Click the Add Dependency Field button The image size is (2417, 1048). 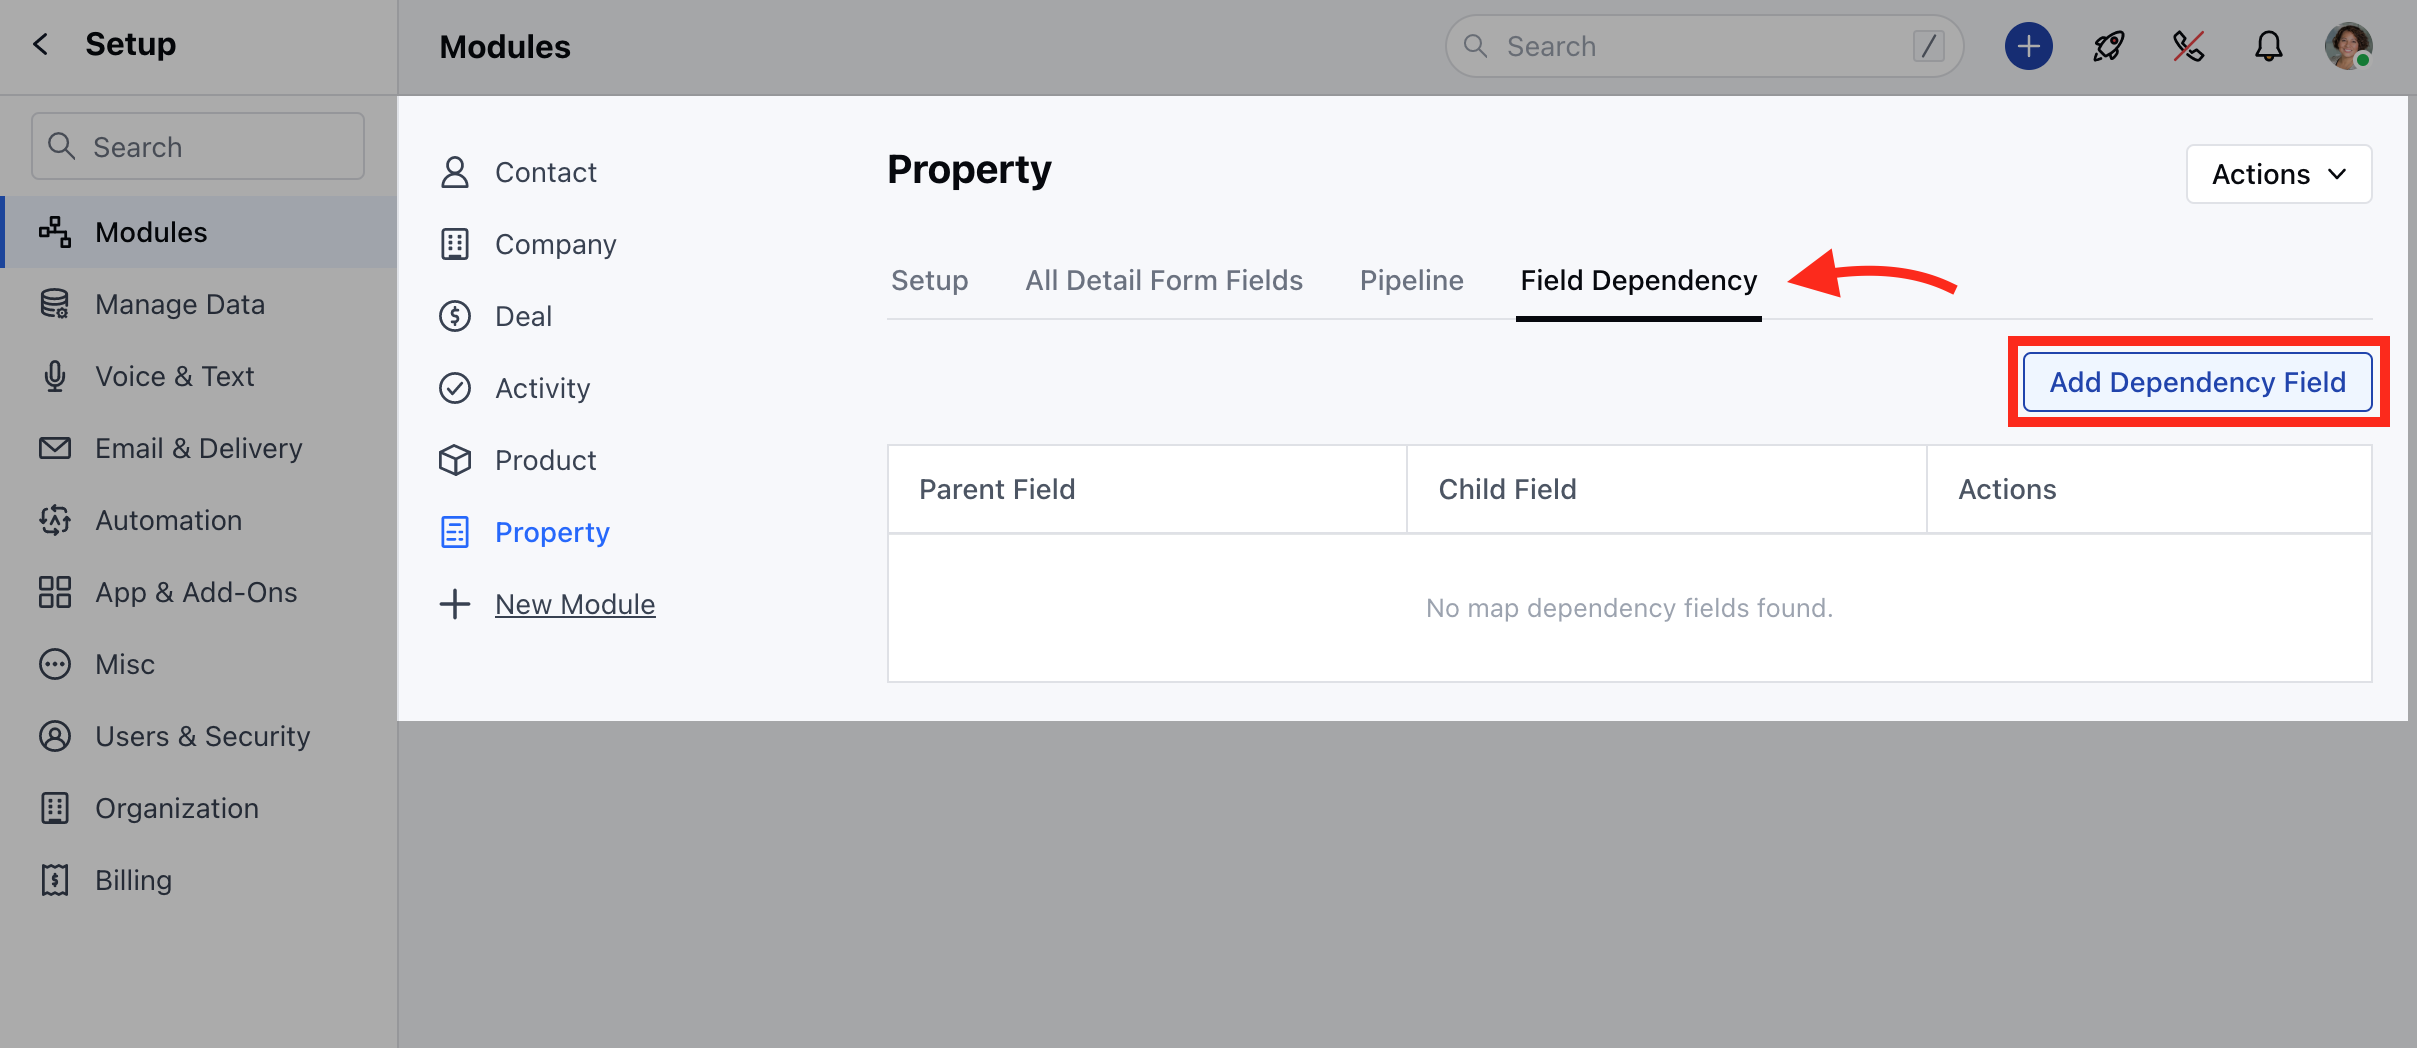click(2197, 382)
